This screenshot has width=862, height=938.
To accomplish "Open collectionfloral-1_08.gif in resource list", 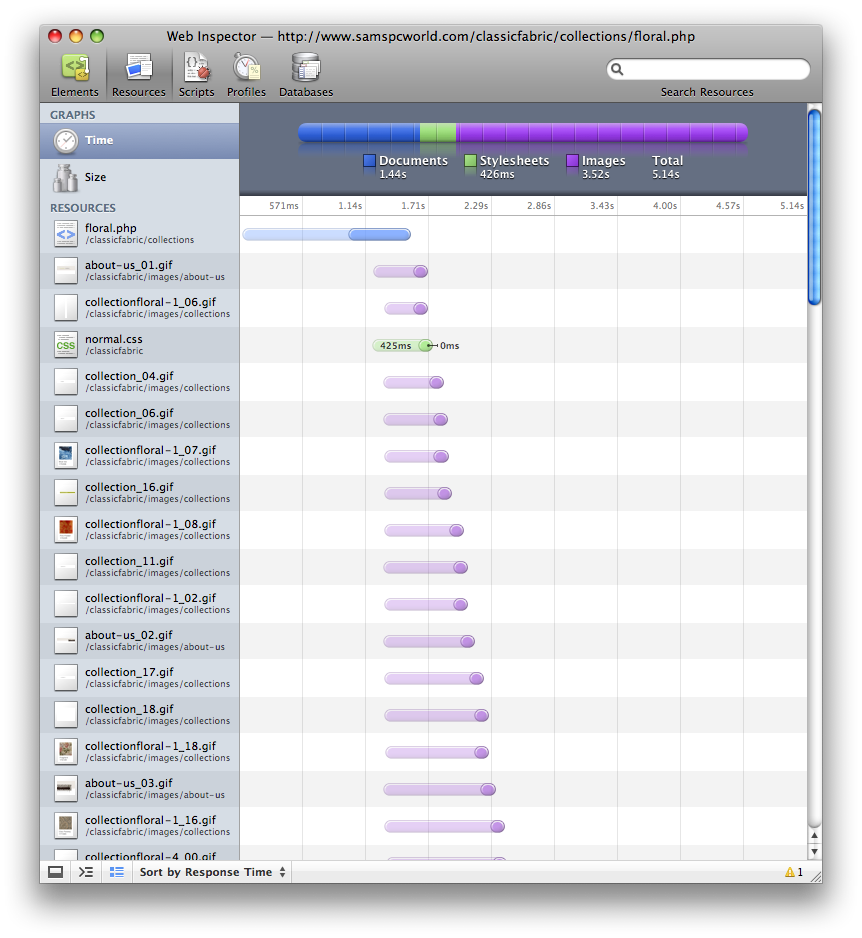I will (x=139, y=530).
